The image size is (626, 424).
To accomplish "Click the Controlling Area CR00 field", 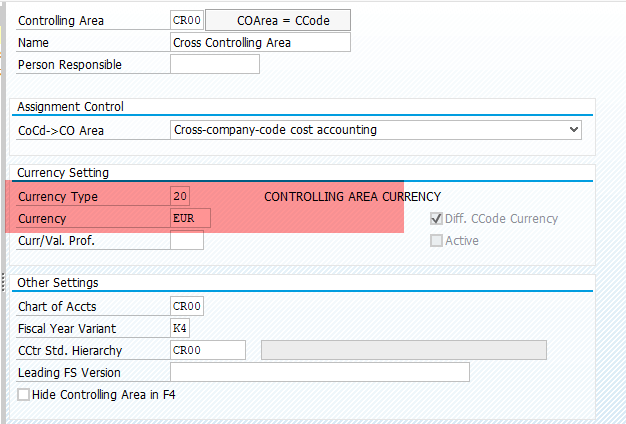I will click(187, 20).
